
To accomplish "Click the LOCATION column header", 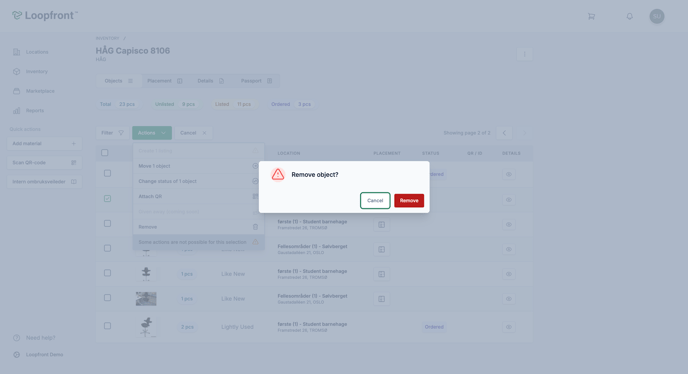I will coord(289,153).
